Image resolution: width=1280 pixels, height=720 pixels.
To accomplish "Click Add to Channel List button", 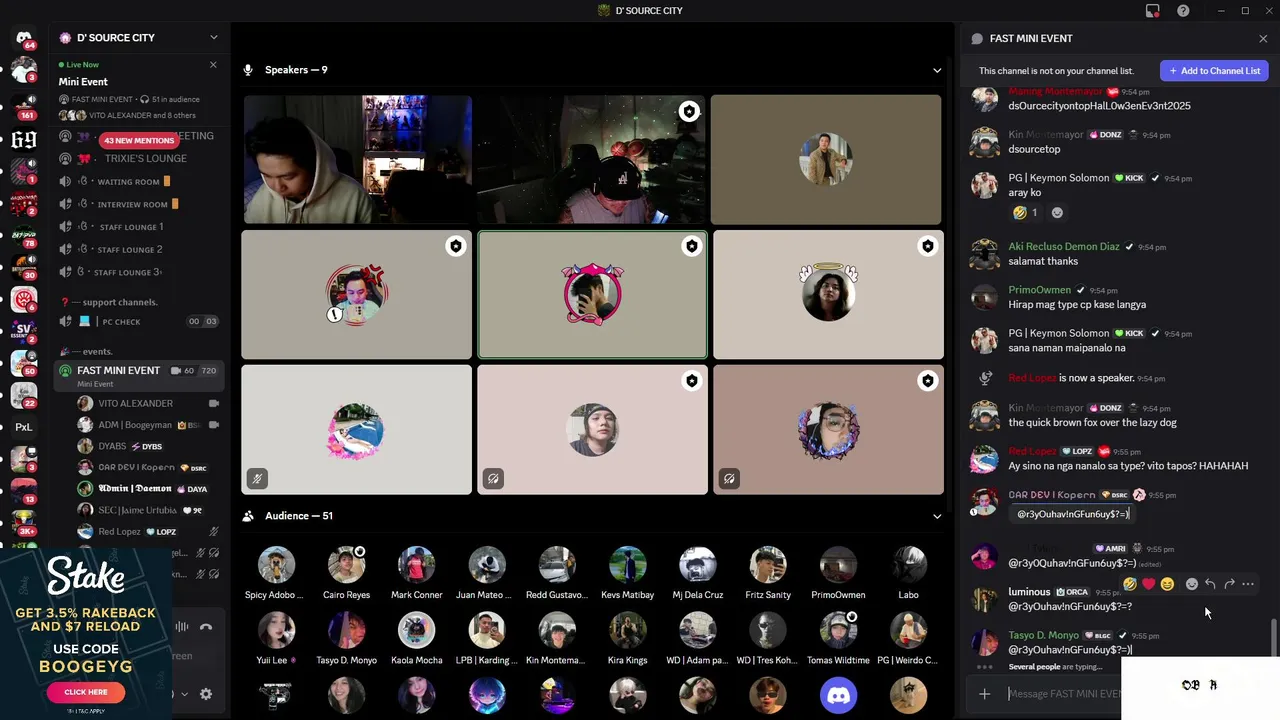I will click(x=1214, y=71).
